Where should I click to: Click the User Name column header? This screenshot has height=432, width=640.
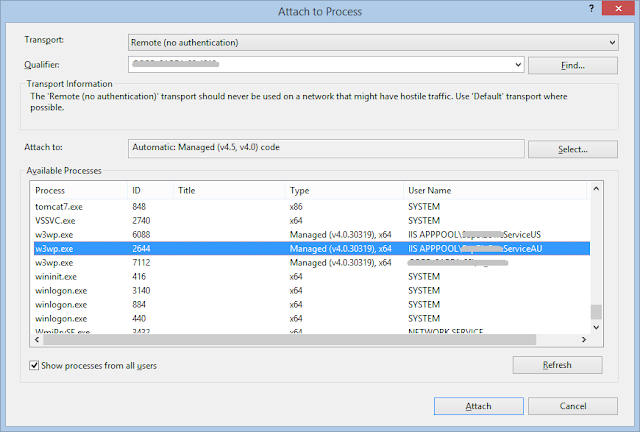click(493, 190)
